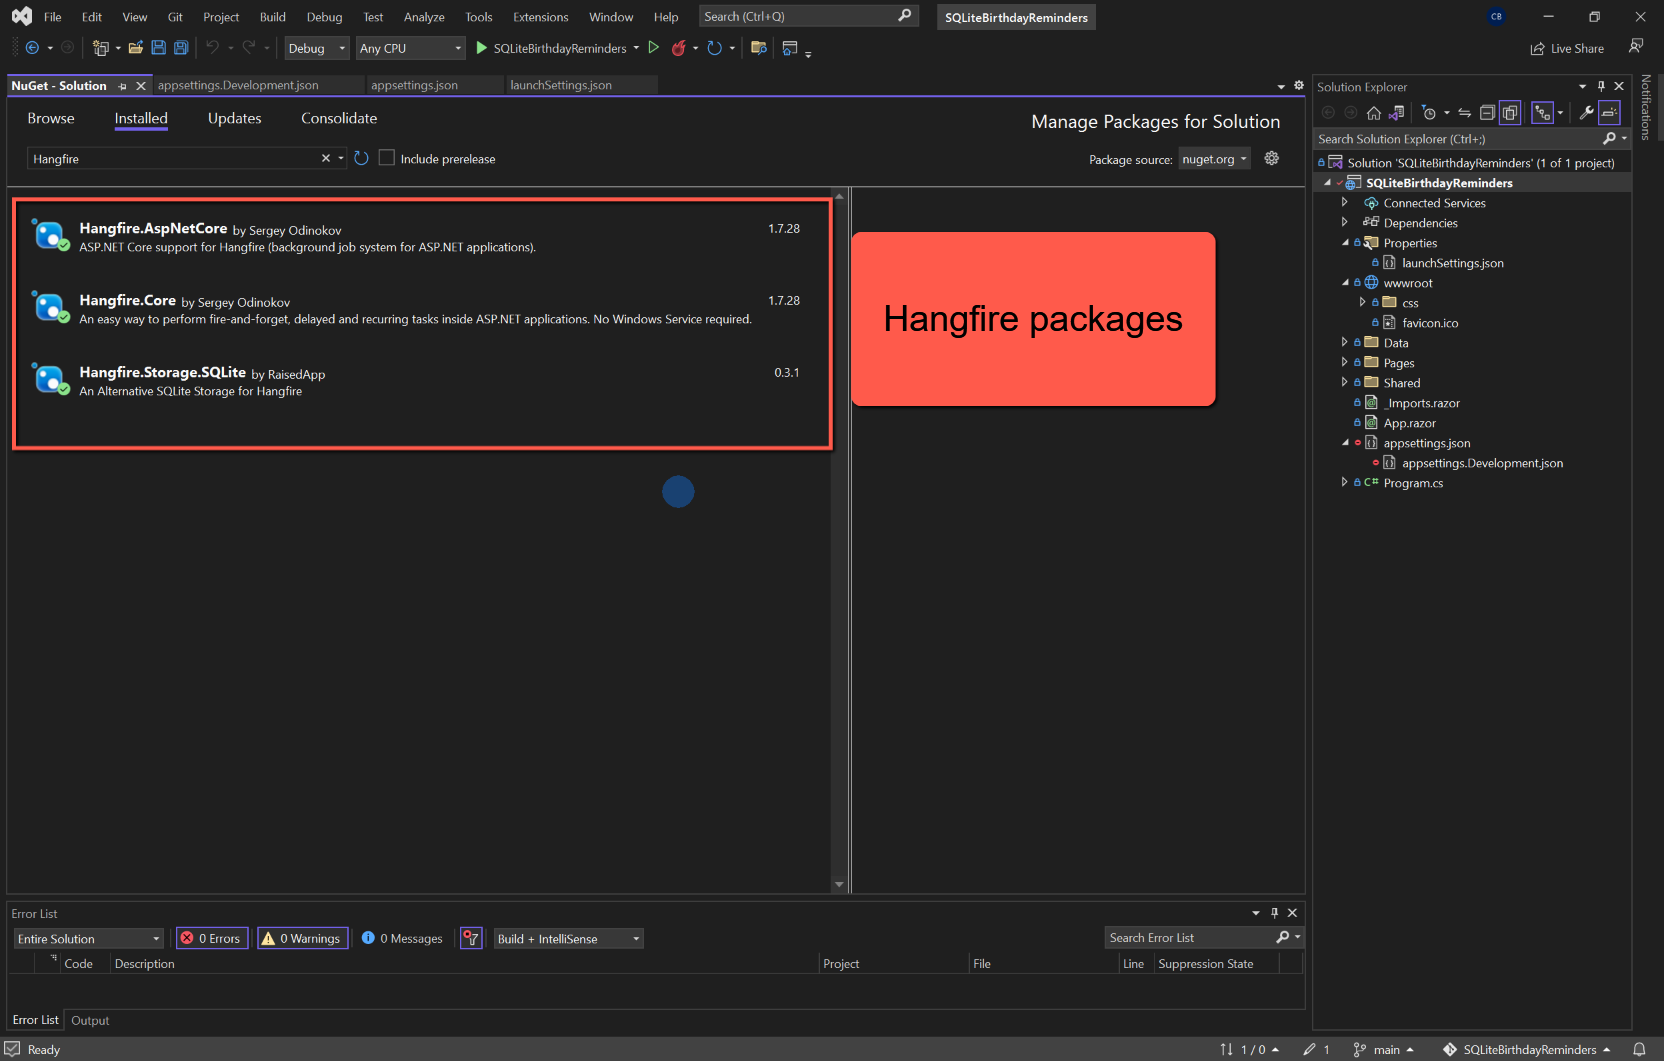Open the nuget.org package source dropdown
1664x1061 pixels.
(1214, 159)
